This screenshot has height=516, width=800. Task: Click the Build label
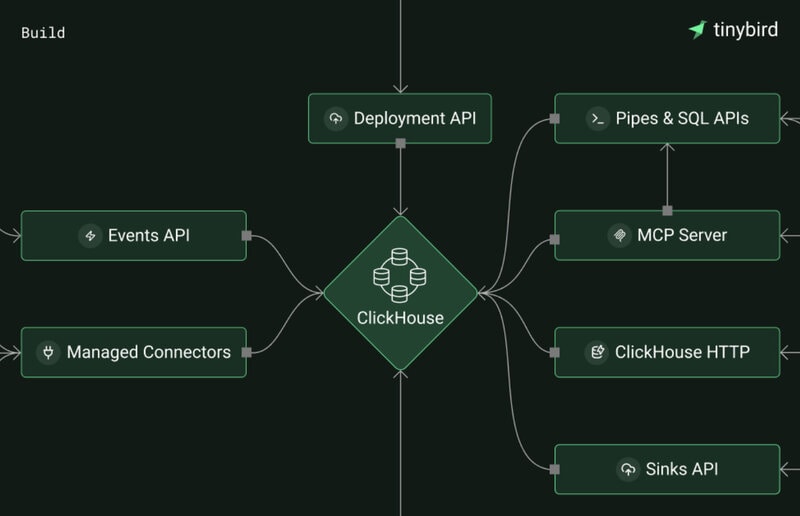coord(43,33)
